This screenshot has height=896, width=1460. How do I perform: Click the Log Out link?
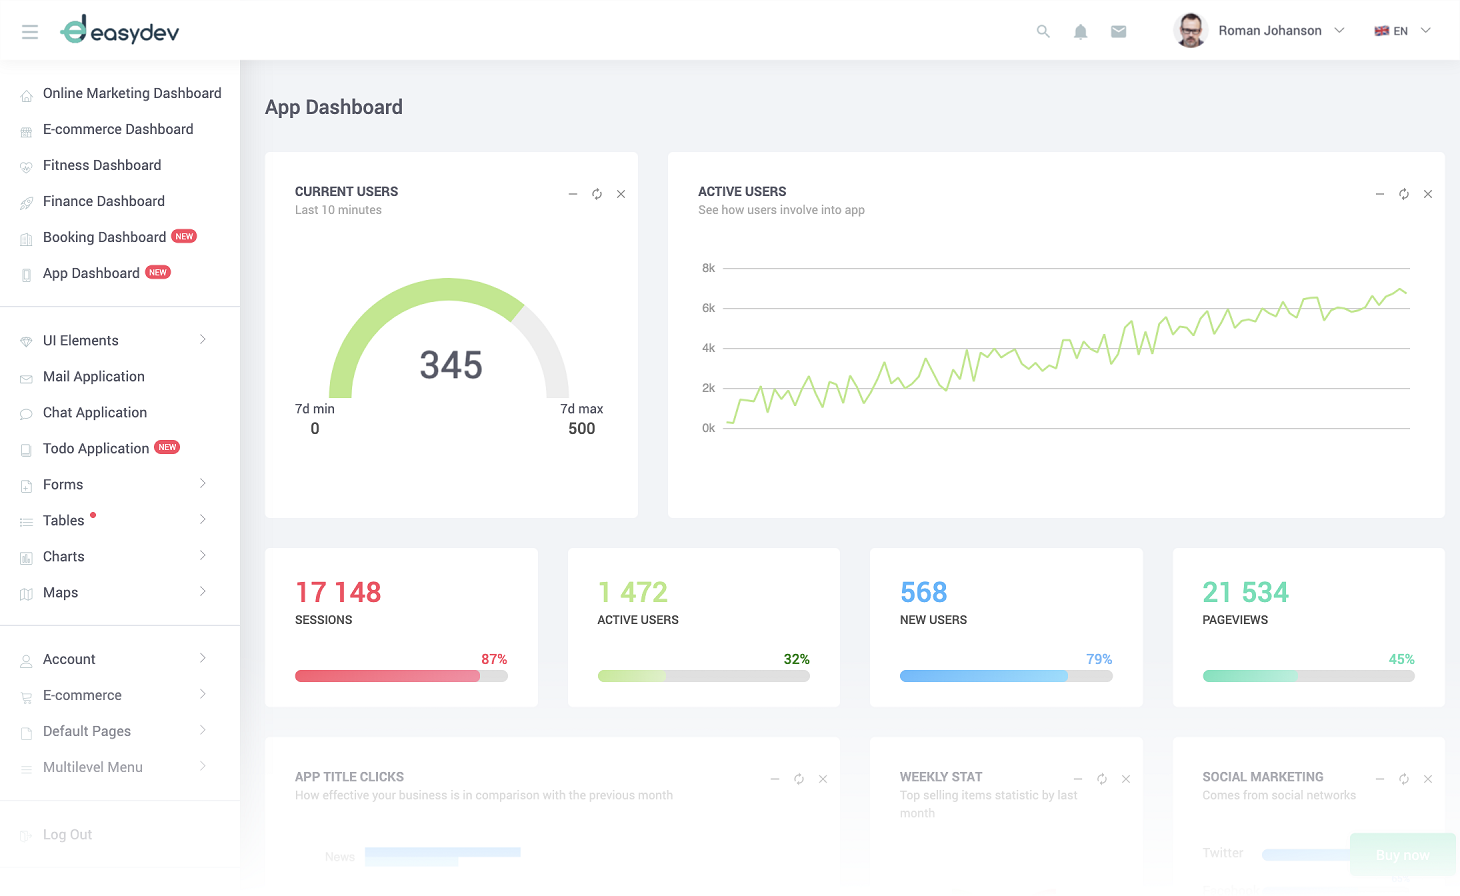tap(67, 835)
